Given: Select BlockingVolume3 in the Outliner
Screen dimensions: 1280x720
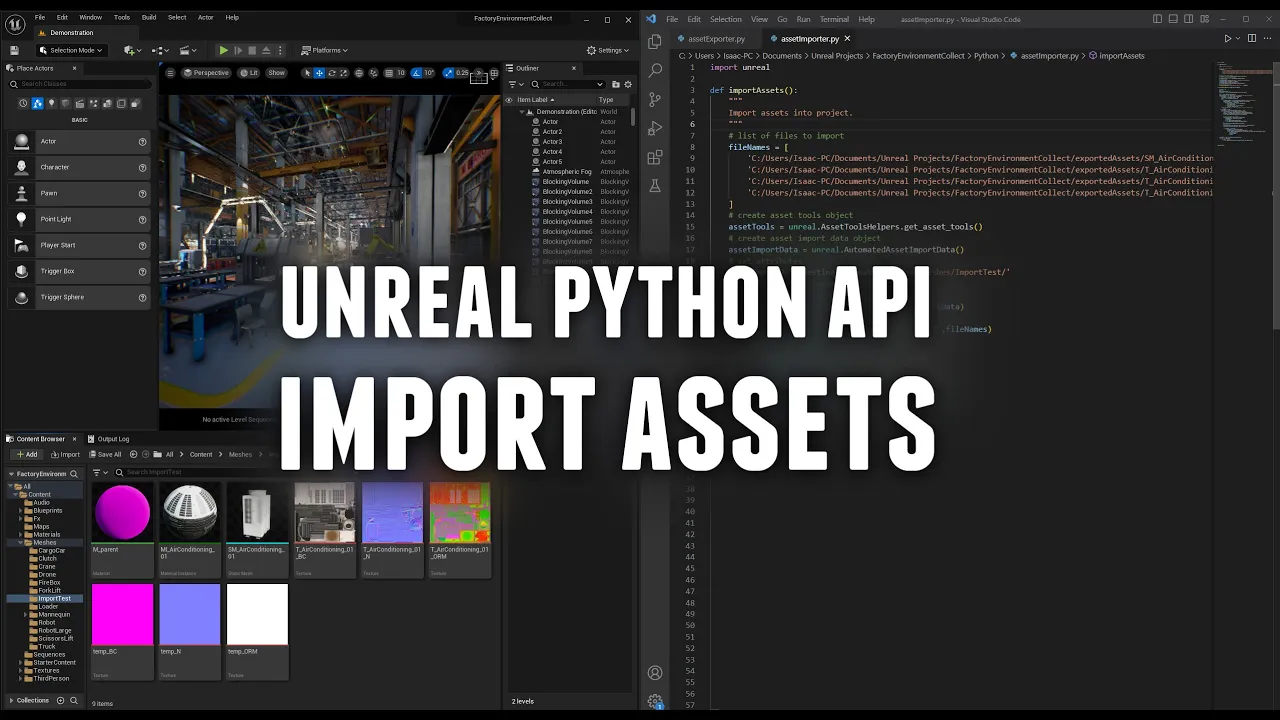Looking at the screenshot, I should coord(567,202).
